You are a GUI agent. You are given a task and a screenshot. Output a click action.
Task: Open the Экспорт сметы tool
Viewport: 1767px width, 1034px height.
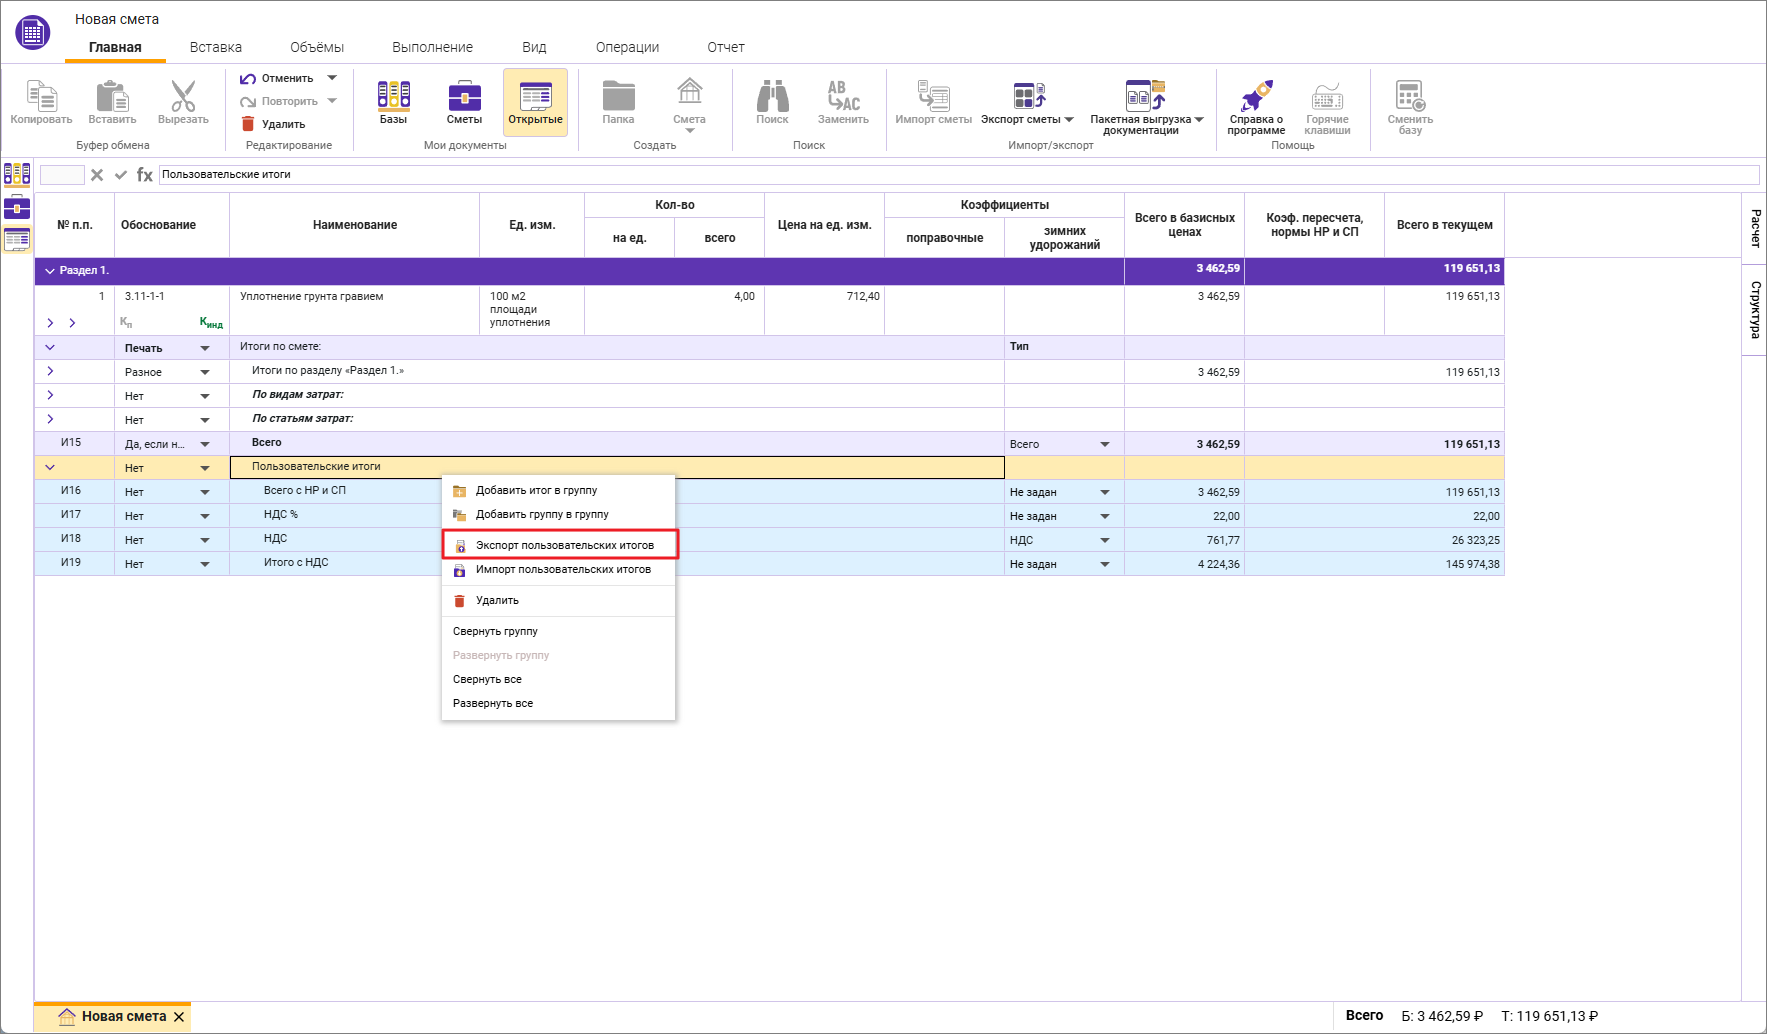click(1027, 97)
